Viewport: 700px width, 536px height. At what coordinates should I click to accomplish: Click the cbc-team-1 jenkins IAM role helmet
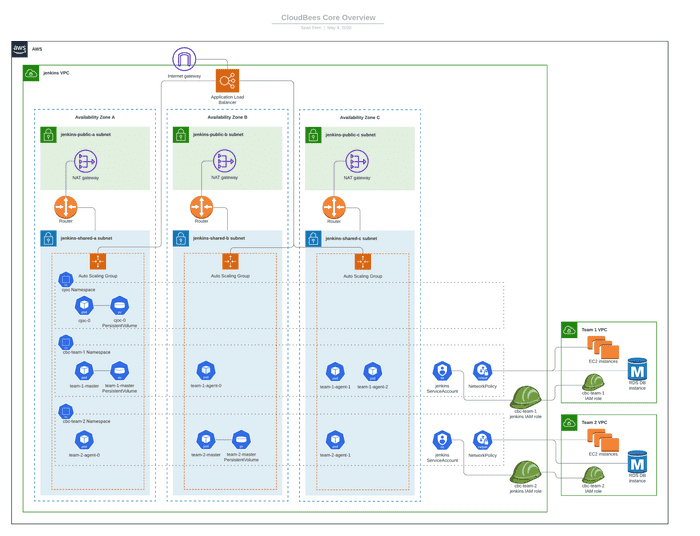coord(525,397)
